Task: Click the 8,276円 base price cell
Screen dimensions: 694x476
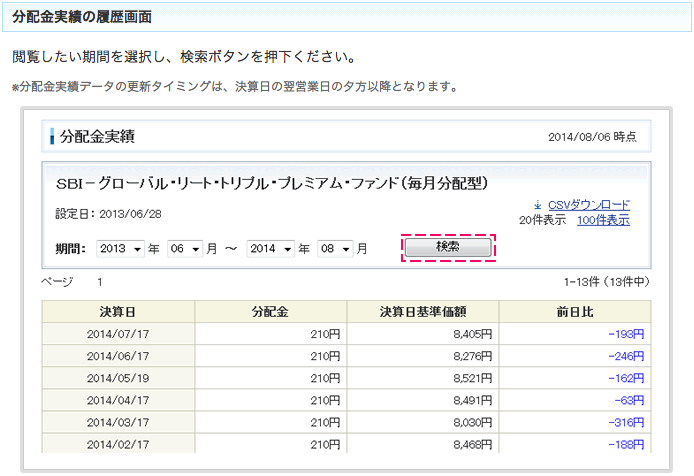Action: pos(423,356)
